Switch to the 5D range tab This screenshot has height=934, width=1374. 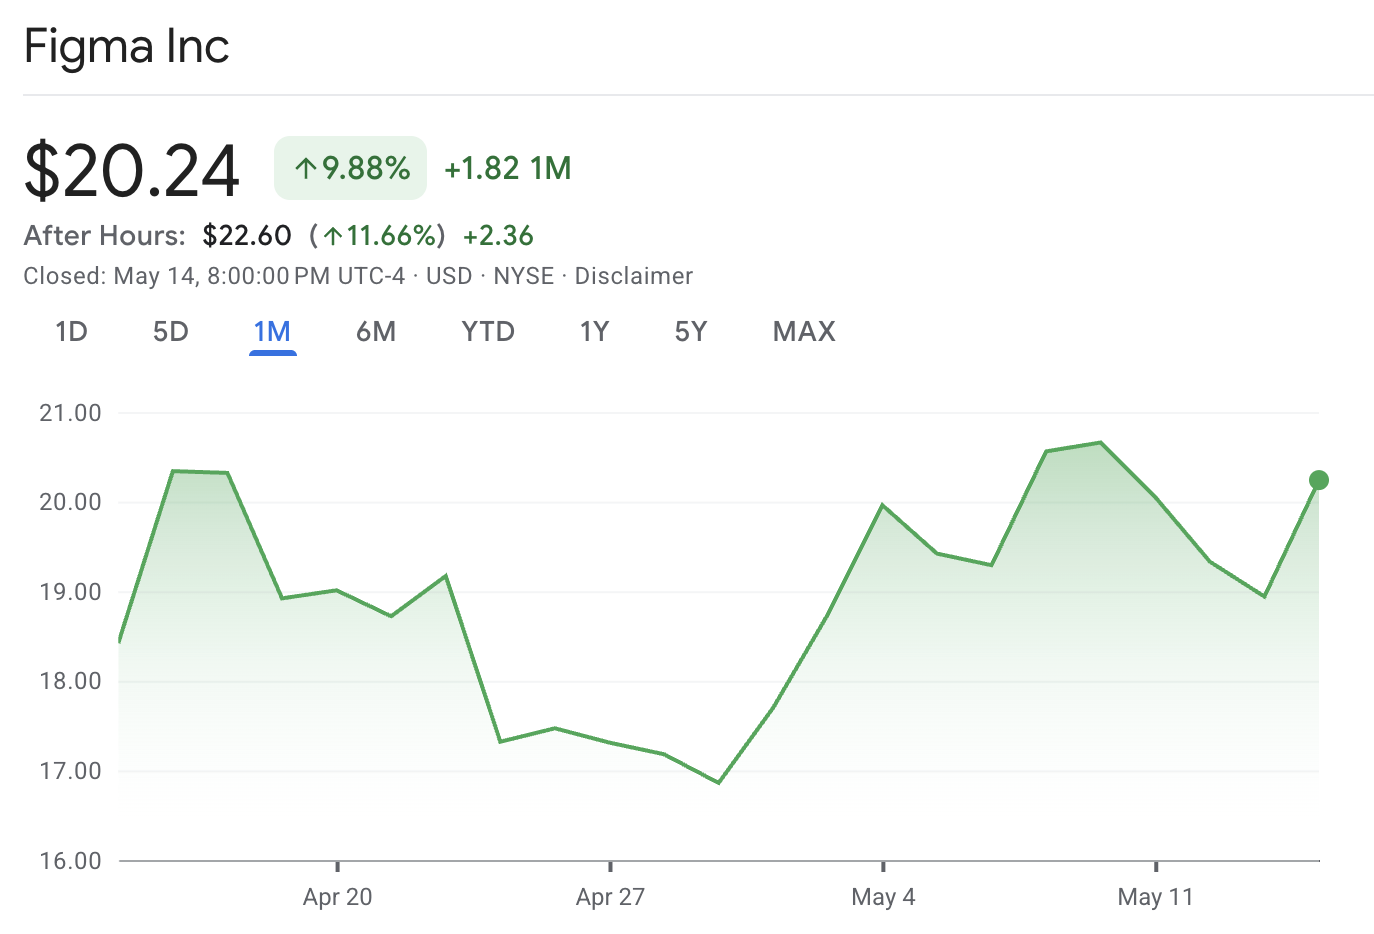(x=171, y=332)
